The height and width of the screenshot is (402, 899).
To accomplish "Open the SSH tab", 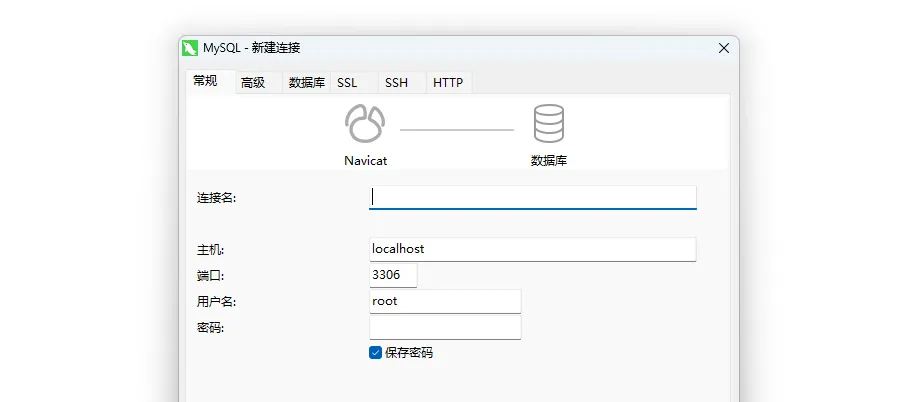I will tap(396, 83).
